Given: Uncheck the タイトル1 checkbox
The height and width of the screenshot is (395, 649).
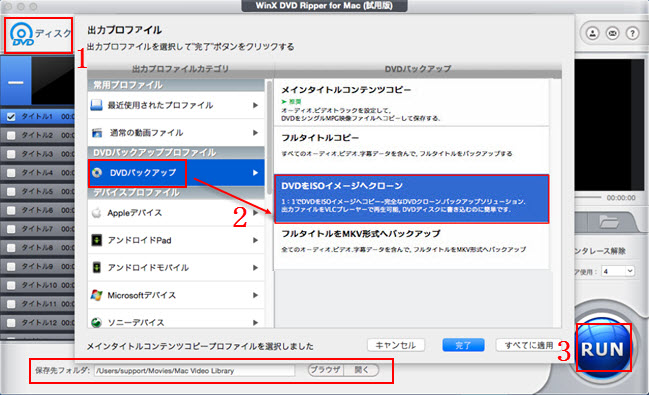Looking at the screenshot, I should pos(11,117).
